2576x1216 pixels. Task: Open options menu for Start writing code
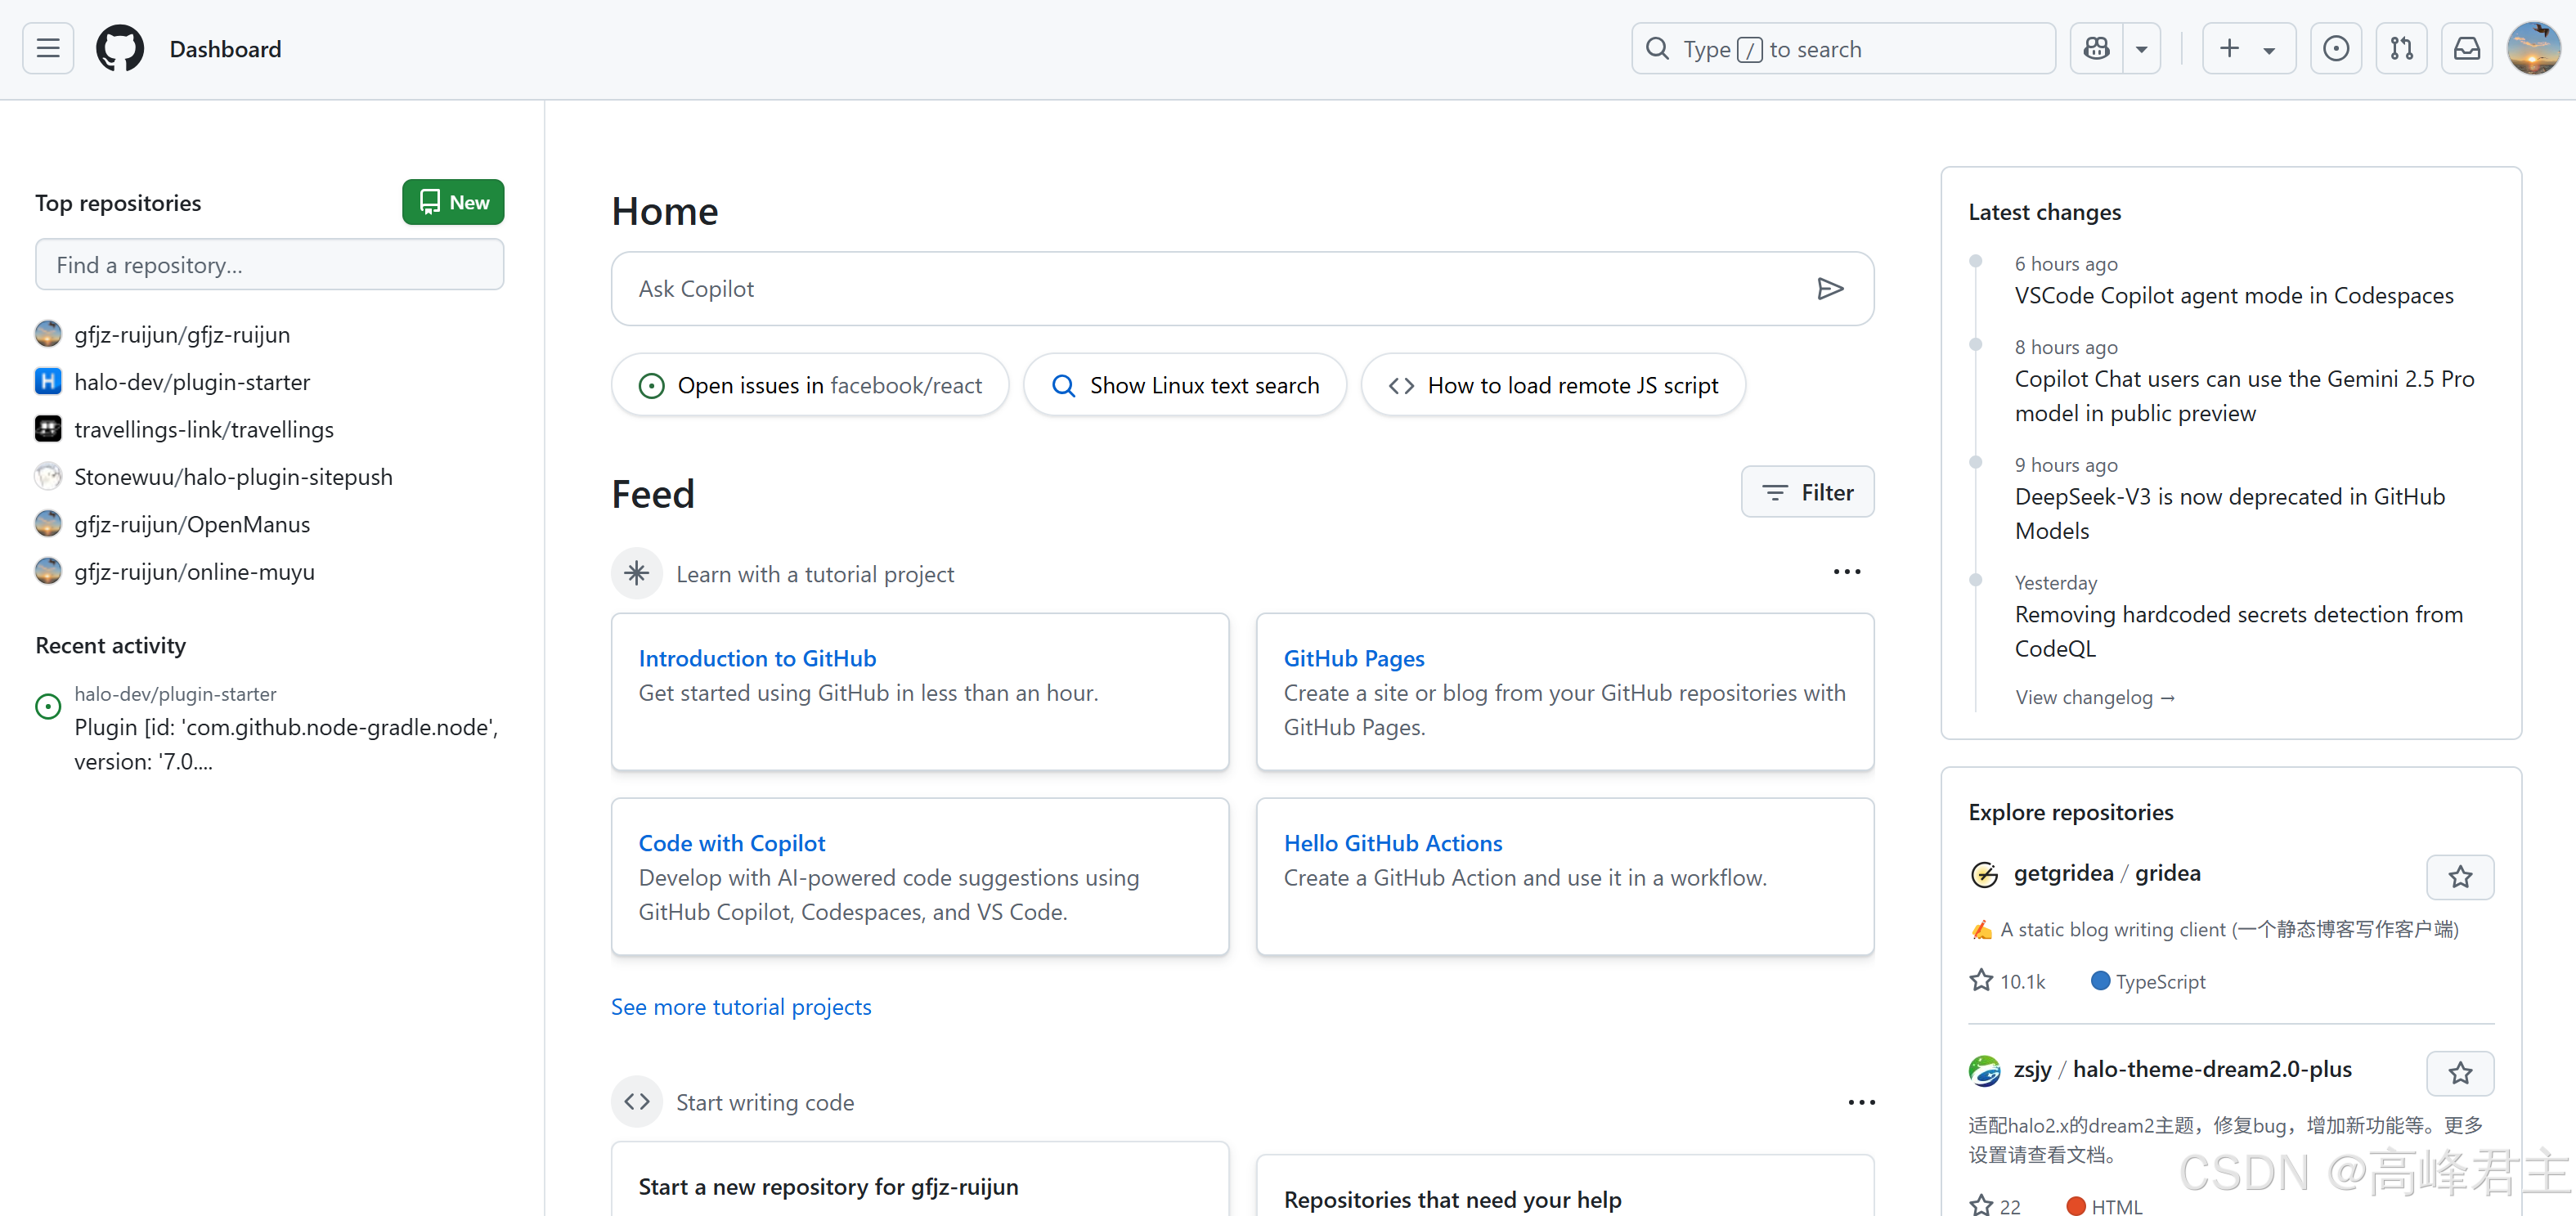1861,1102
